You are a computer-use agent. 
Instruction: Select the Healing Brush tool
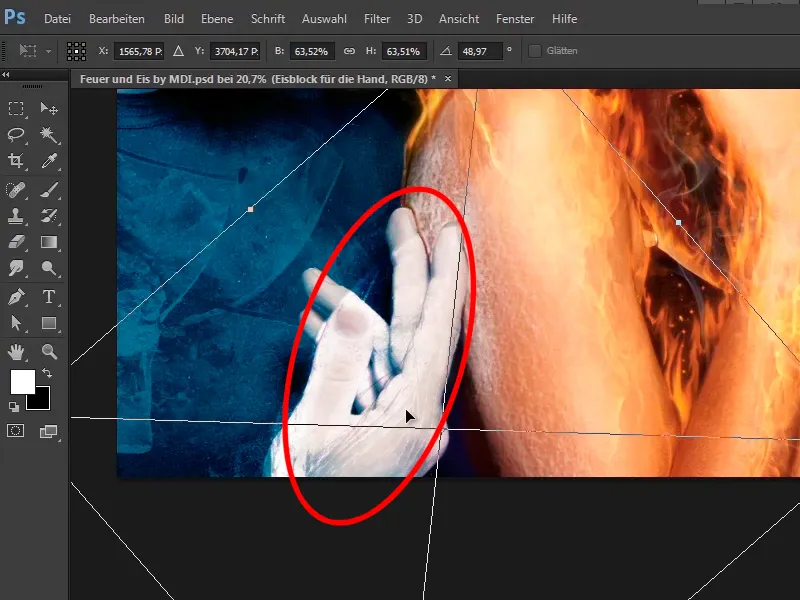point(16,190)
